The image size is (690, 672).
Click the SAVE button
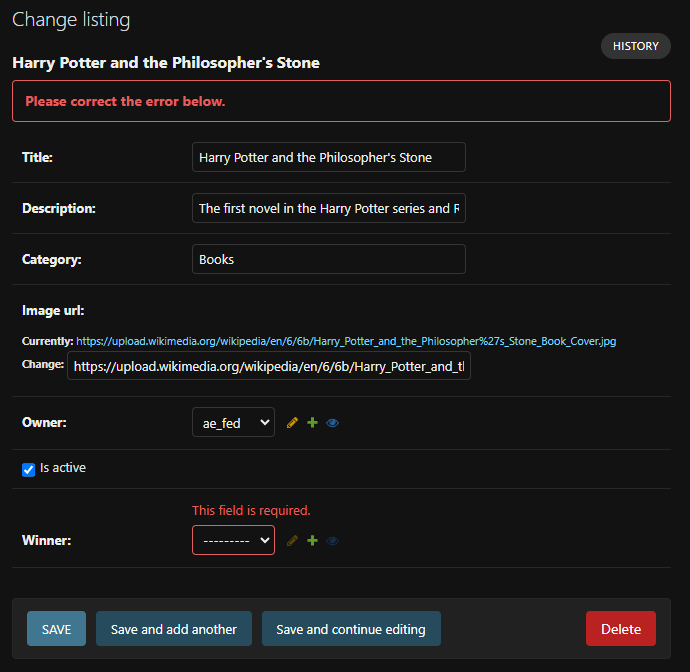pos(56,628)
